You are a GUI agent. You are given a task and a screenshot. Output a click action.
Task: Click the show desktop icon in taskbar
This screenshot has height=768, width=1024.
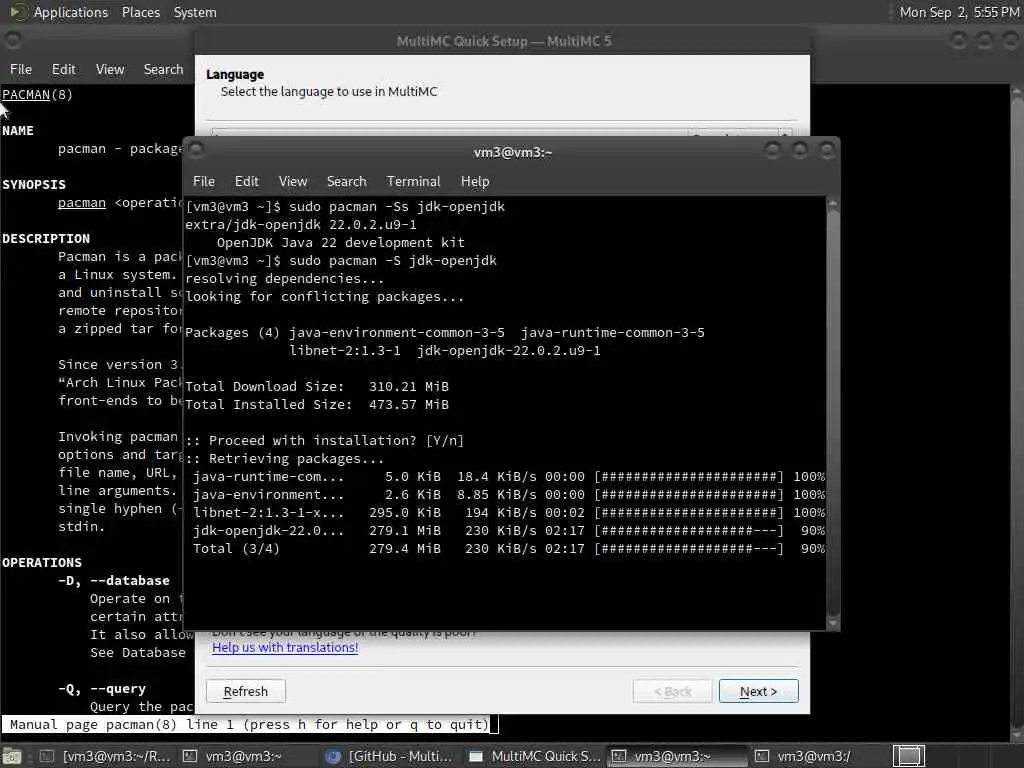(x=12, y=756)
